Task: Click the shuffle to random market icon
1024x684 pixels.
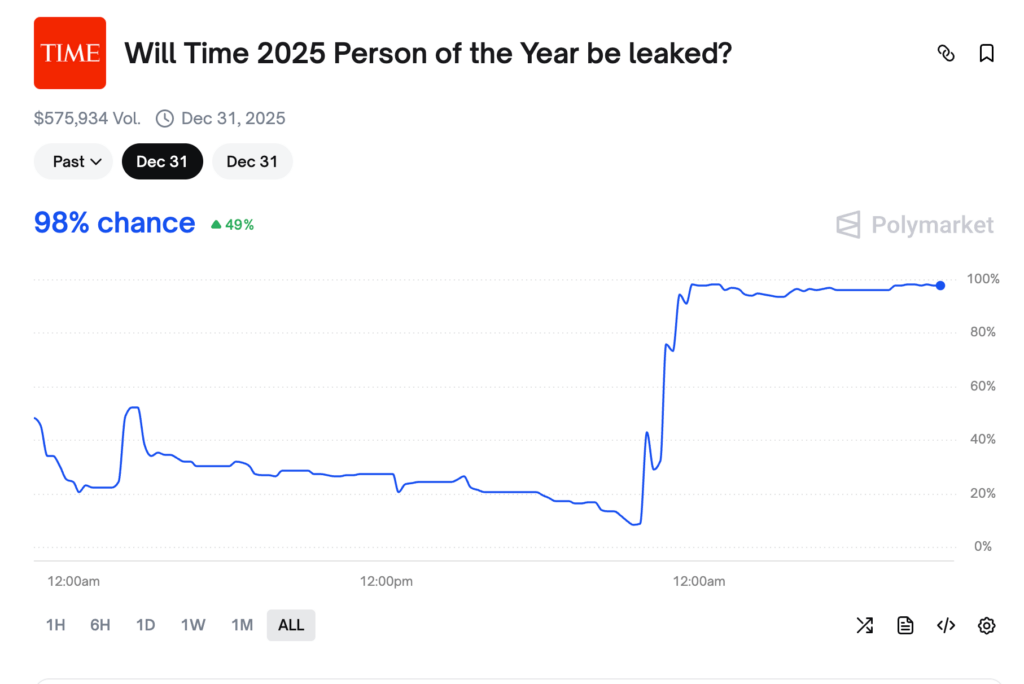Action: [865, 625]
